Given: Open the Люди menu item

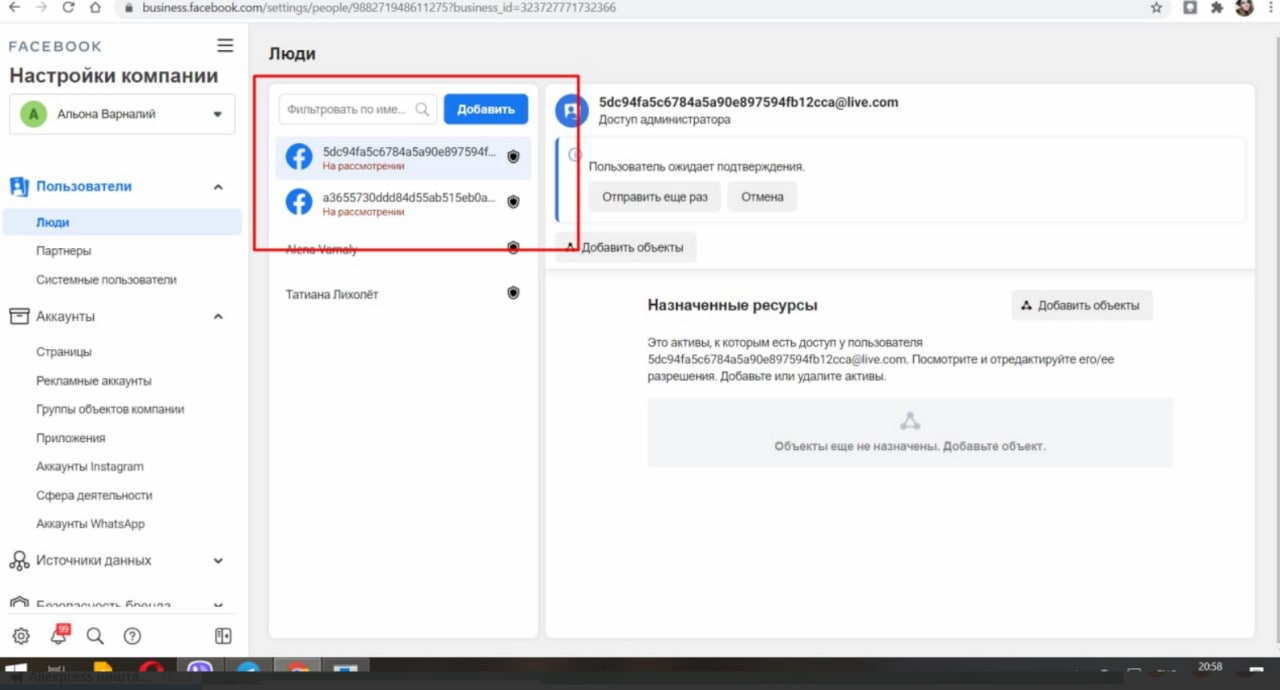Looking at the screenshot, I should tap(121, 222).
